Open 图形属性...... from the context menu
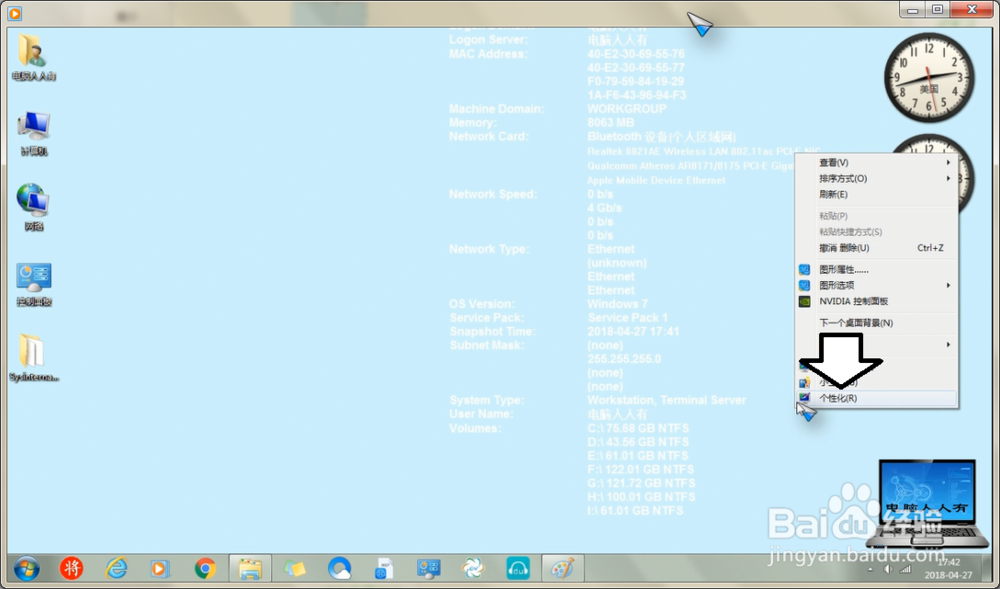This screenshot has width=1000, height=589. (x=877, y=270)
